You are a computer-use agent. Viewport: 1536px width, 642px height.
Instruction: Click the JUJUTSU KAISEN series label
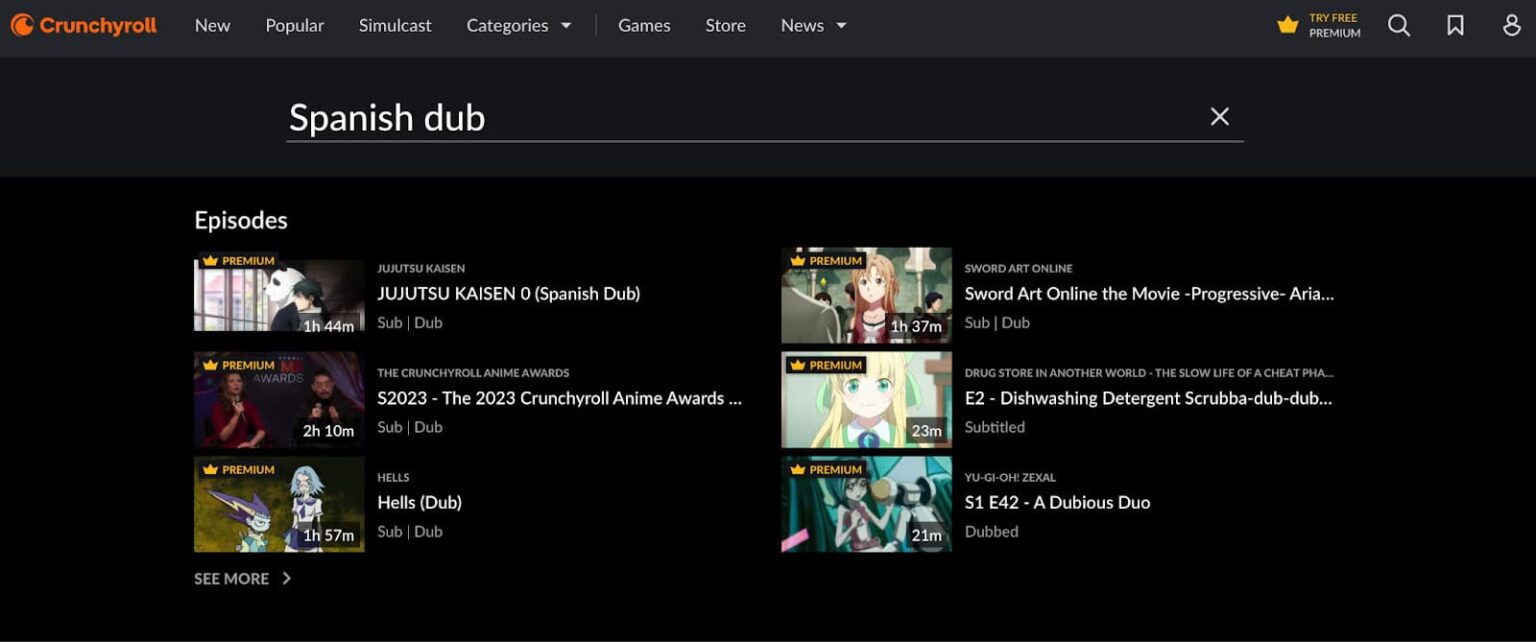coord(421,268)
